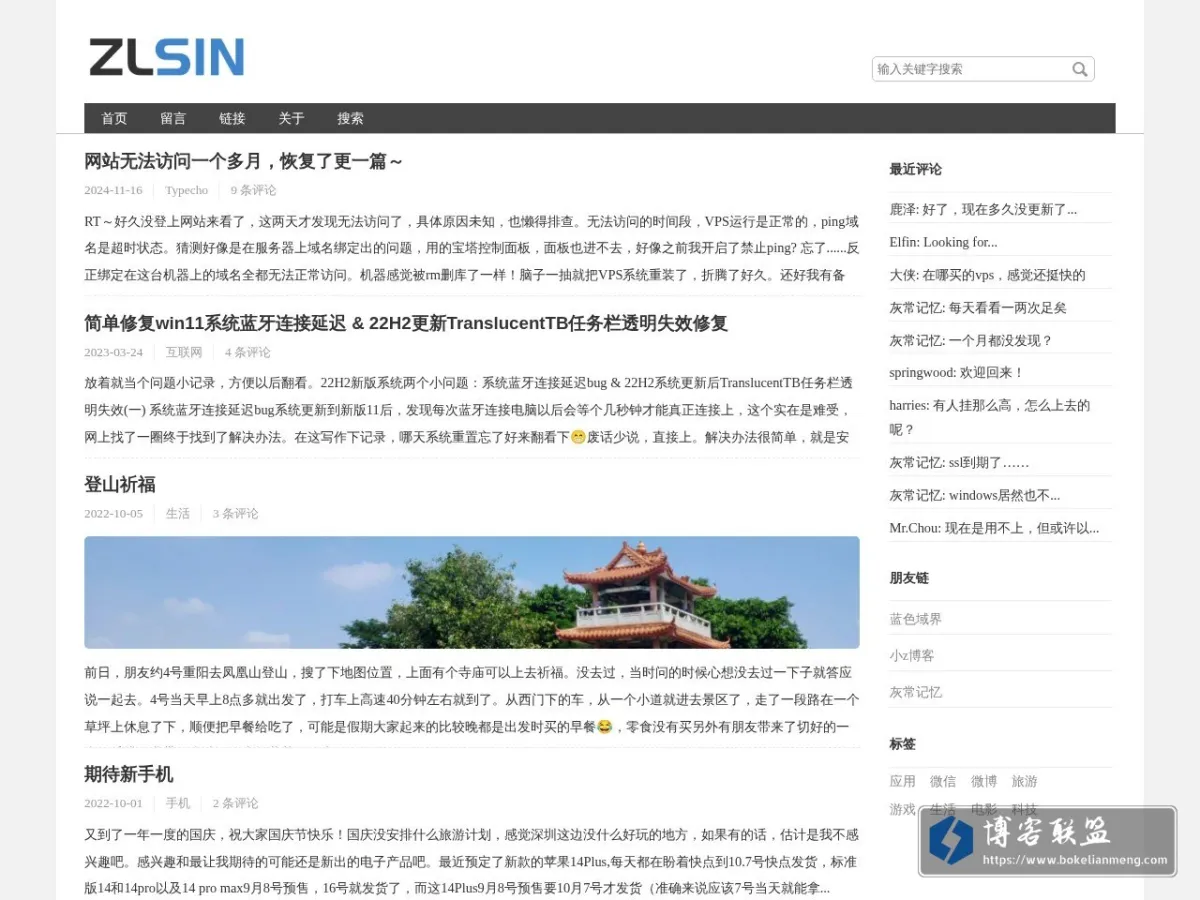Image resolution: width=1200 pixels, height=900 pixels.
Task: View the 3 条评论 link
Action: (x=235, y=513)
